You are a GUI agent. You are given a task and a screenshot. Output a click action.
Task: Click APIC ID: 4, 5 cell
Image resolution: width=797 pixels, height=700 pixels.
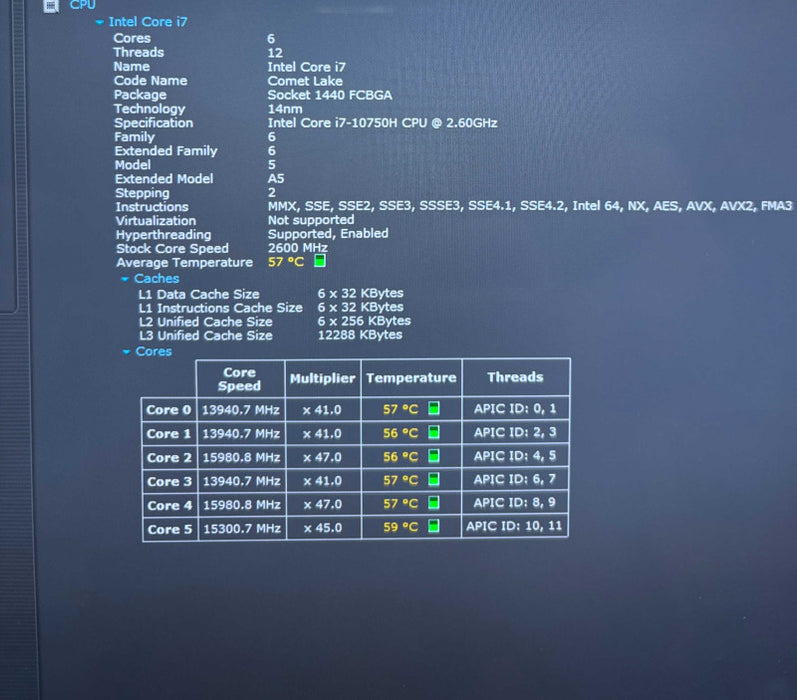(515, 455)
